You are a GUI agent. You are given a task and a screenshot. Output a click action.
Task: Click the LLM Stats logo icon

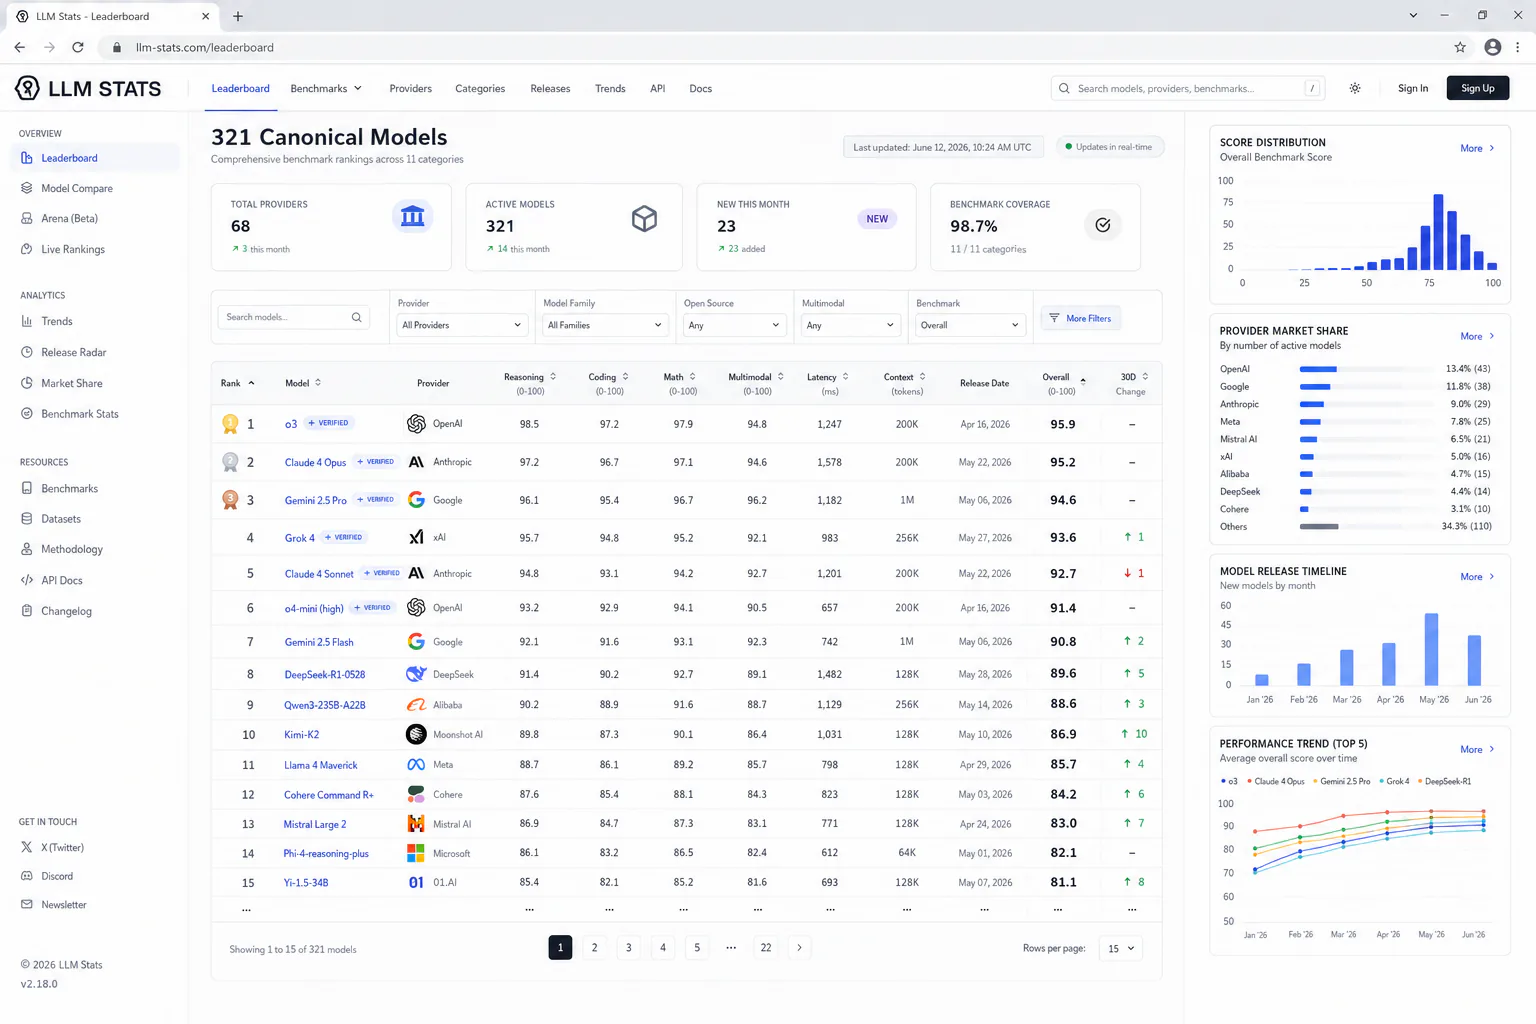coord(27,88)
